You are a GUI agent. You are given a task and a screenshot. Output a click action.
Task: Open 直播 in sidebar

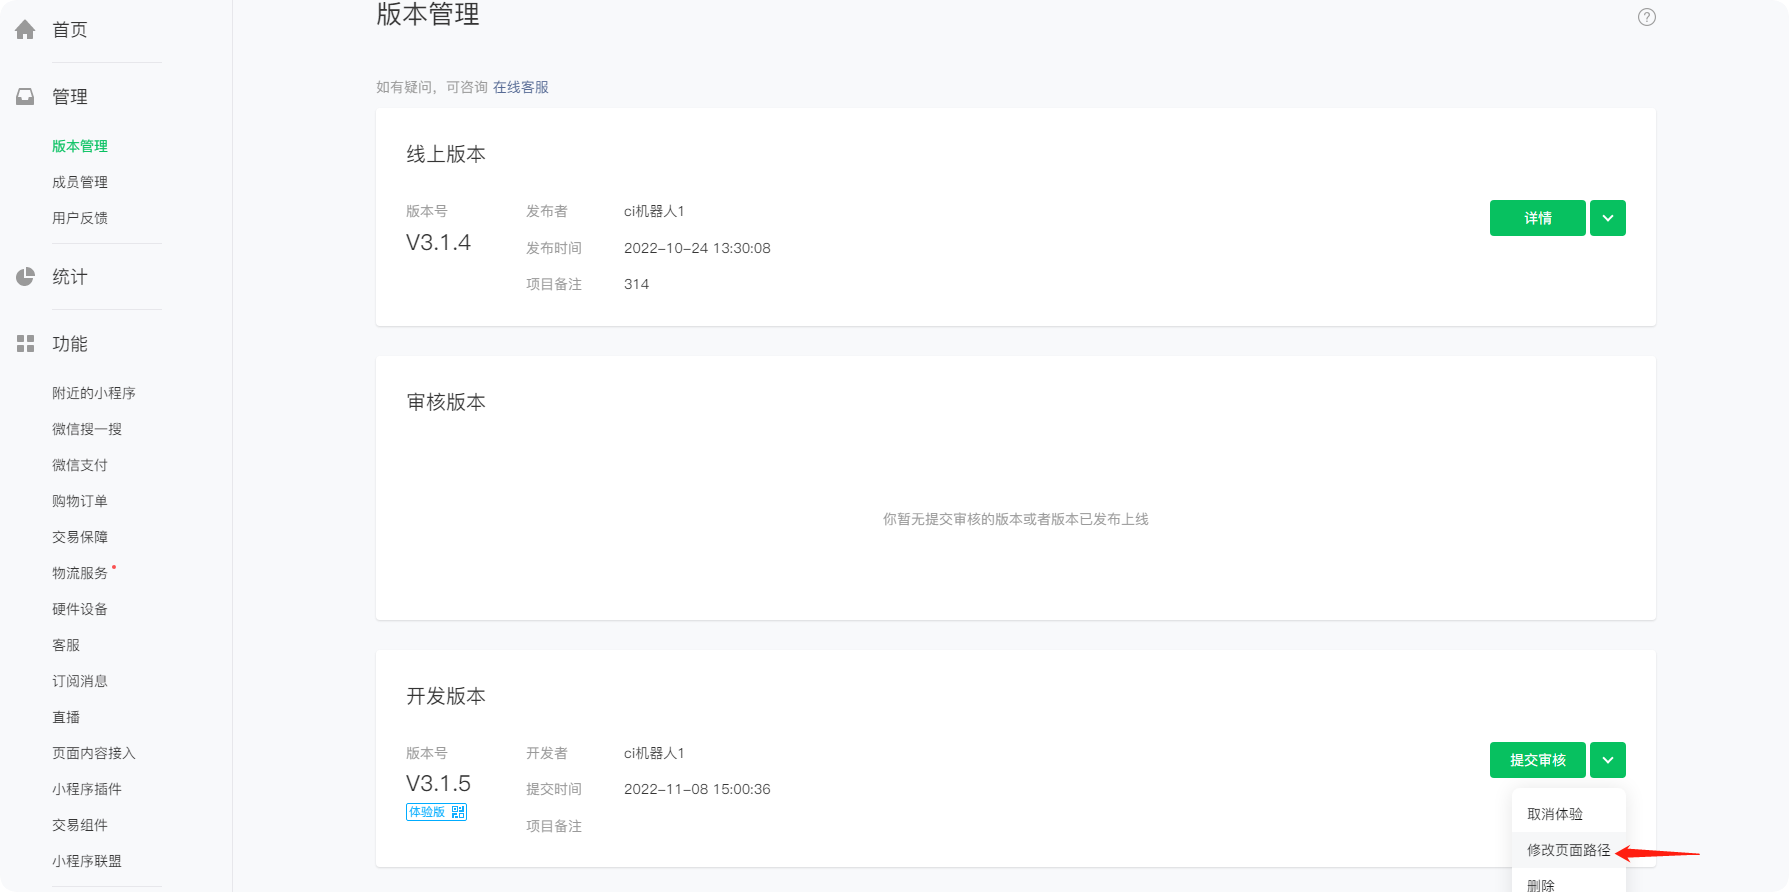pyautogui.click(x=66, y=717)
